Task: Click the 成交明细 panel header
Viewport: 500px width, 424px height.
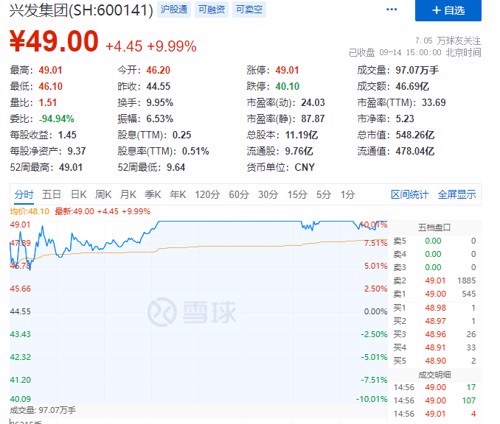Action: pos(434,375)
